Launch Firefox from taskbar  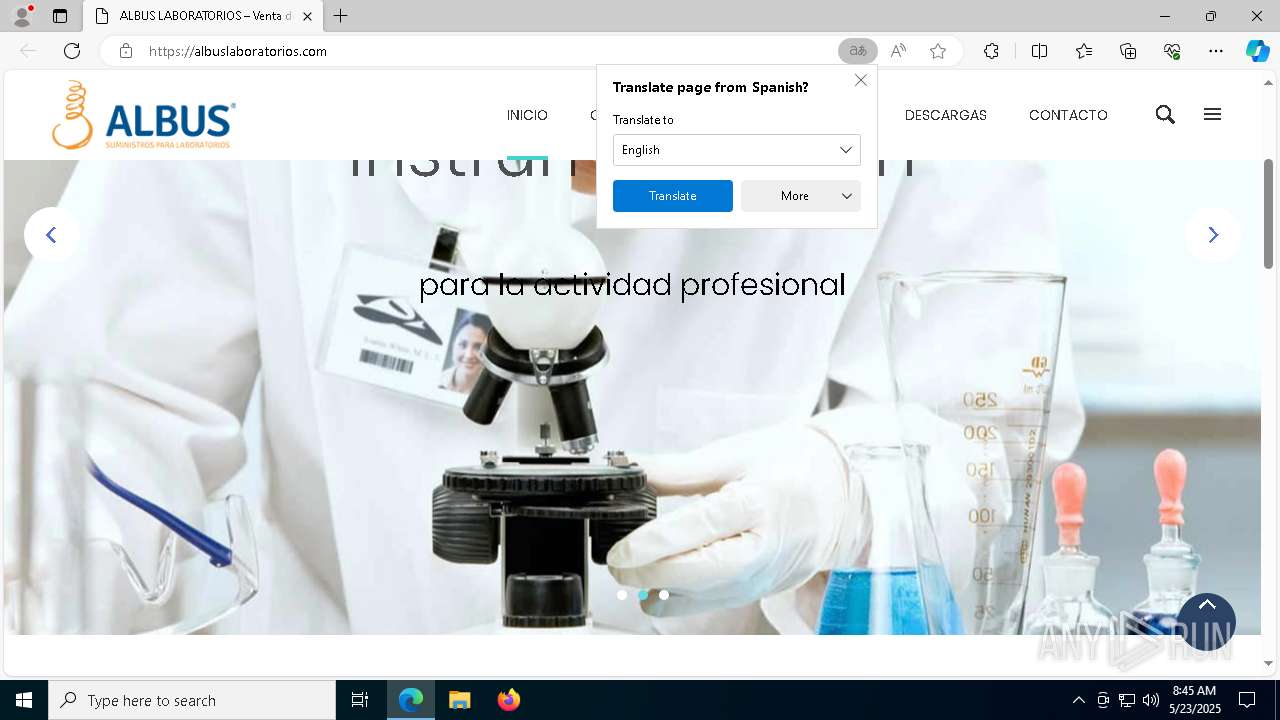[509, 700]
